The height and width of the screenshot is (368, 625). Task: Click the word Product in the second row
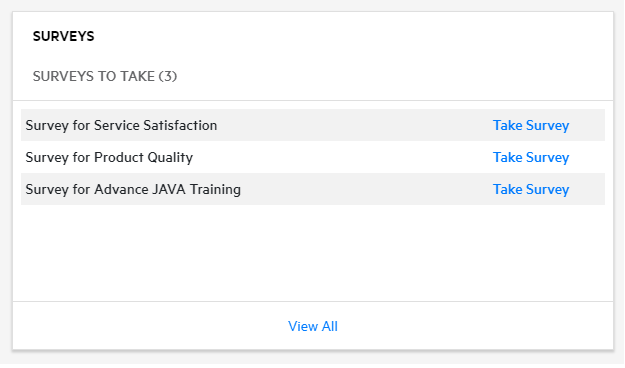119,157
